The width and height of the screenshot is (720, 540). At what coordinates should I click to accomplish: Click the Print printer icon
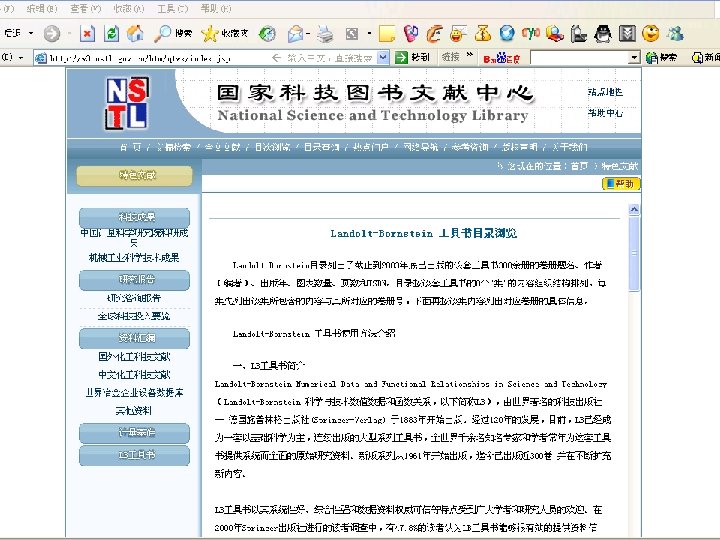tap(325, 34)
